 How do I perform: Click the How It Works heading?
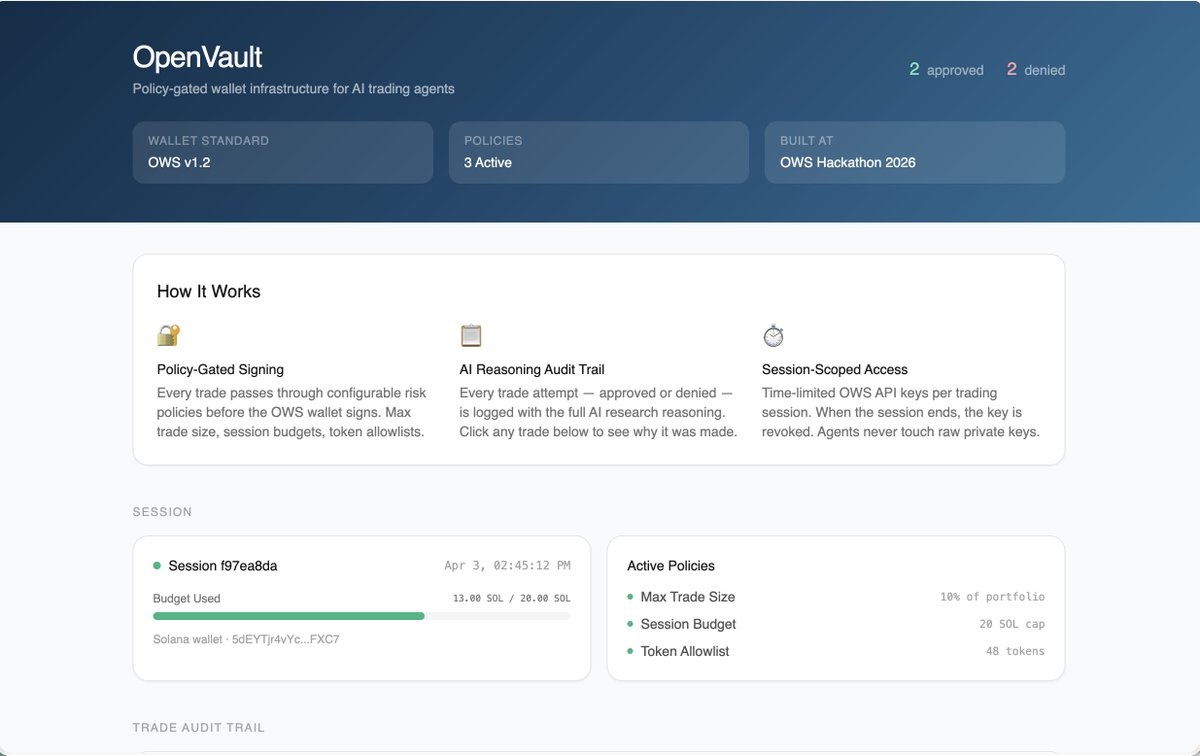[209, 292]
